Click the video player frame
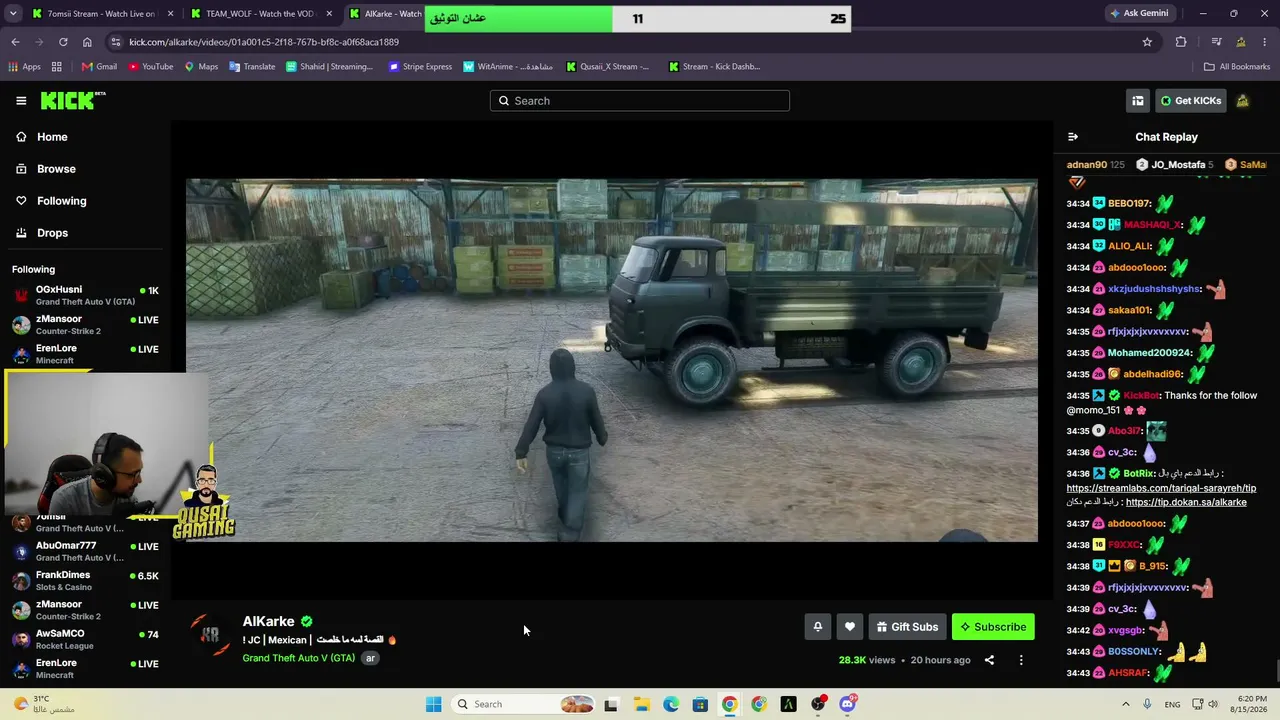The height and width of the screenshot is (720, 1280). tap(612, 361)
